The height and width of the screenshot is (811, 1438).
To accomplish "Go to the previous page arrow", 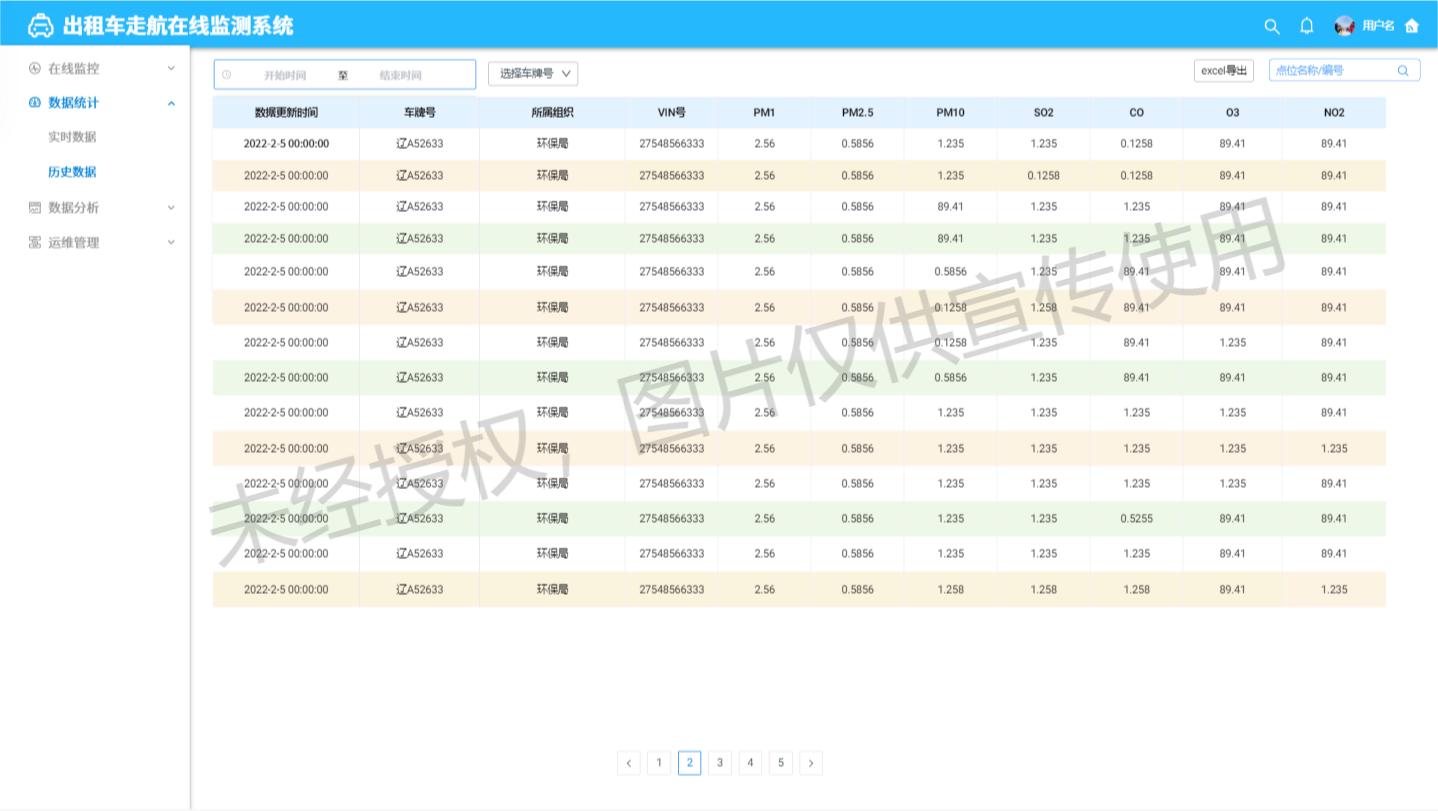I will [629, 763].
